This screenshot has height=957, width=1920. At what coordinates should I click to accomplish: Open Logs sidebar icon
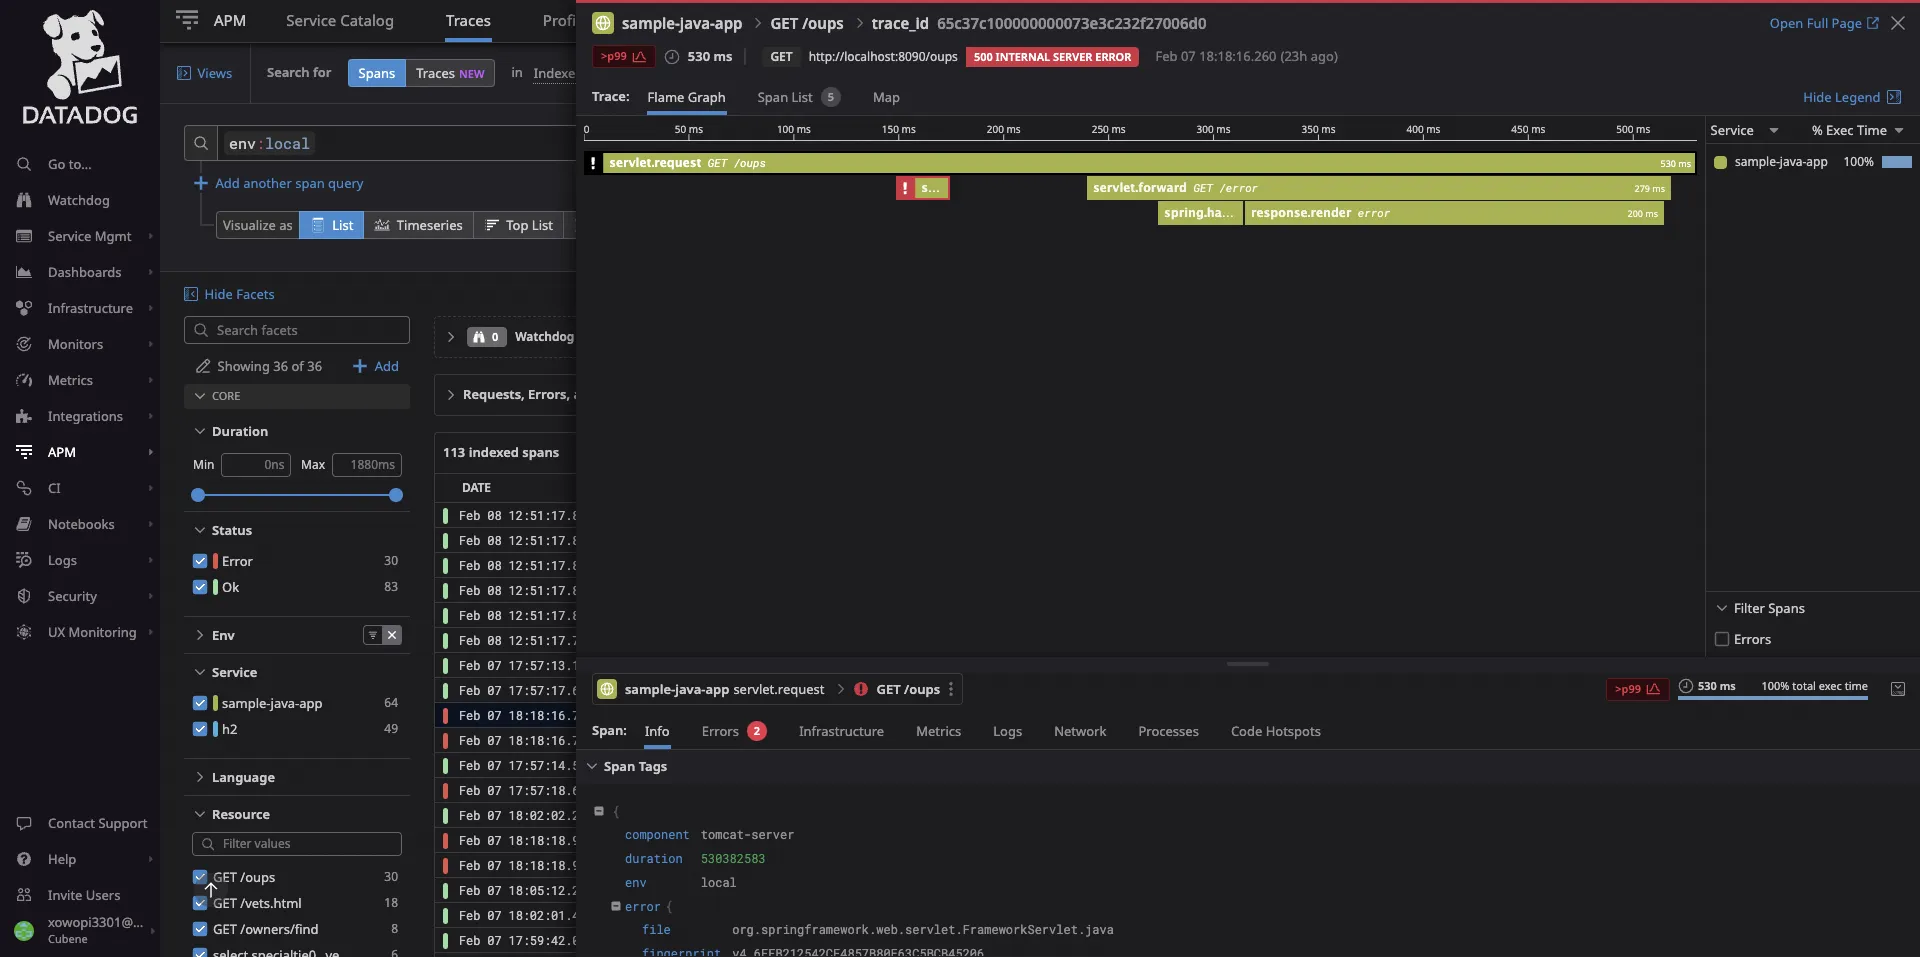point(24,560)
